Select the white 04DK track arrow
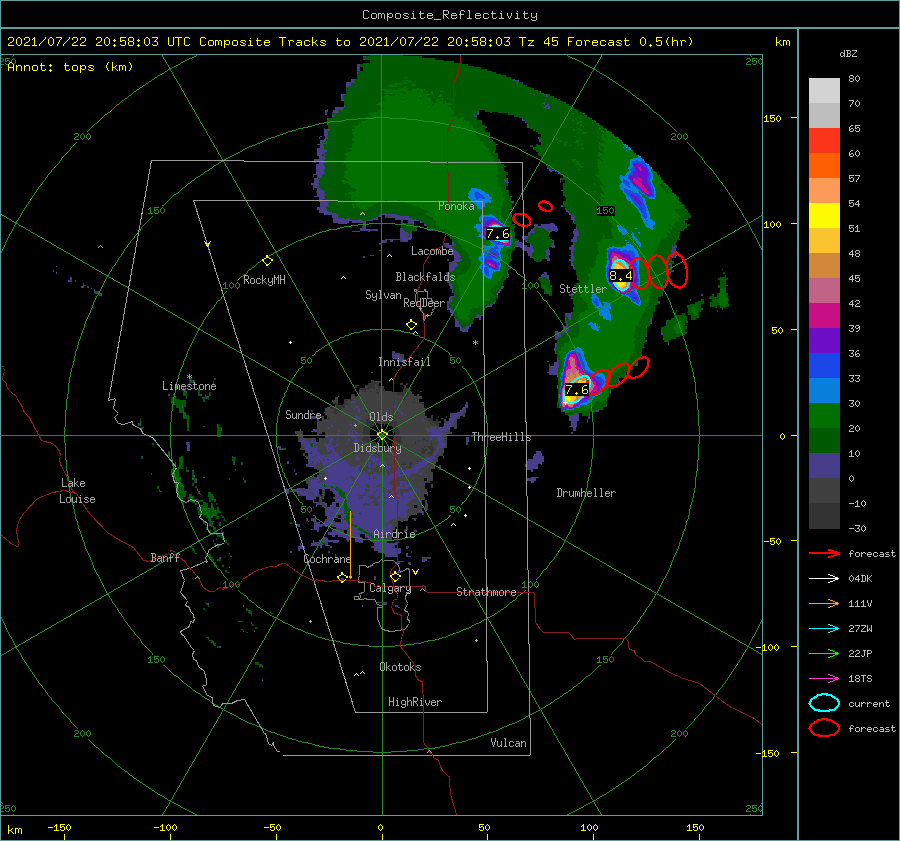 (824, 579)
